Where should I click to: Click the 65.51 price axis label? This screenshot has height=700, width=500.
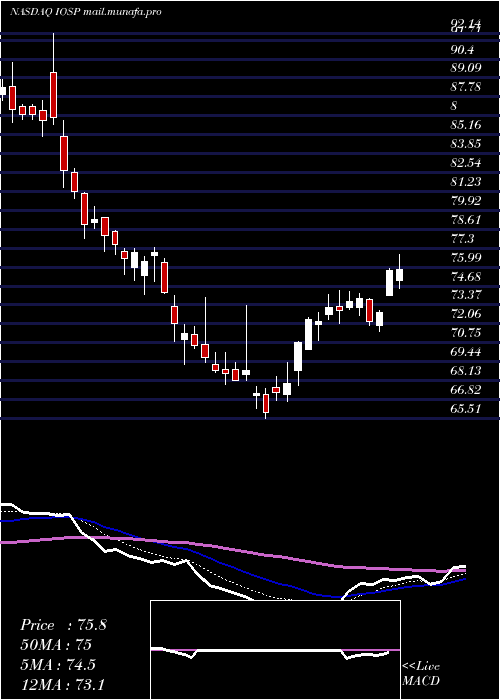(x=466, y=409)
